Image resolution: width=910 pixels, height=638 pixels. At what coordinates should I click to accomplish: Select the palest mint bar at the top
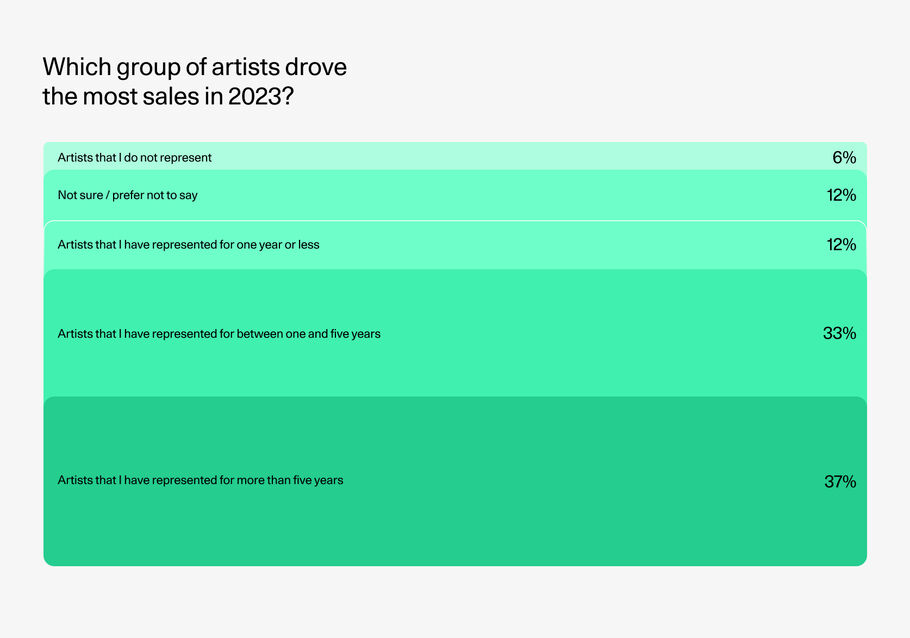(x=500, y=156)
